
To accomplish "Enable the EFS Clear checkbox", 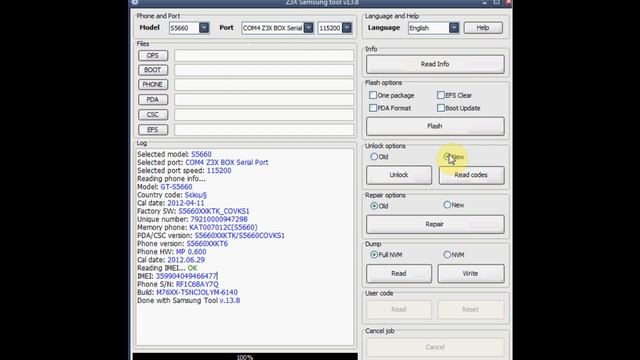I will (440, 95).
